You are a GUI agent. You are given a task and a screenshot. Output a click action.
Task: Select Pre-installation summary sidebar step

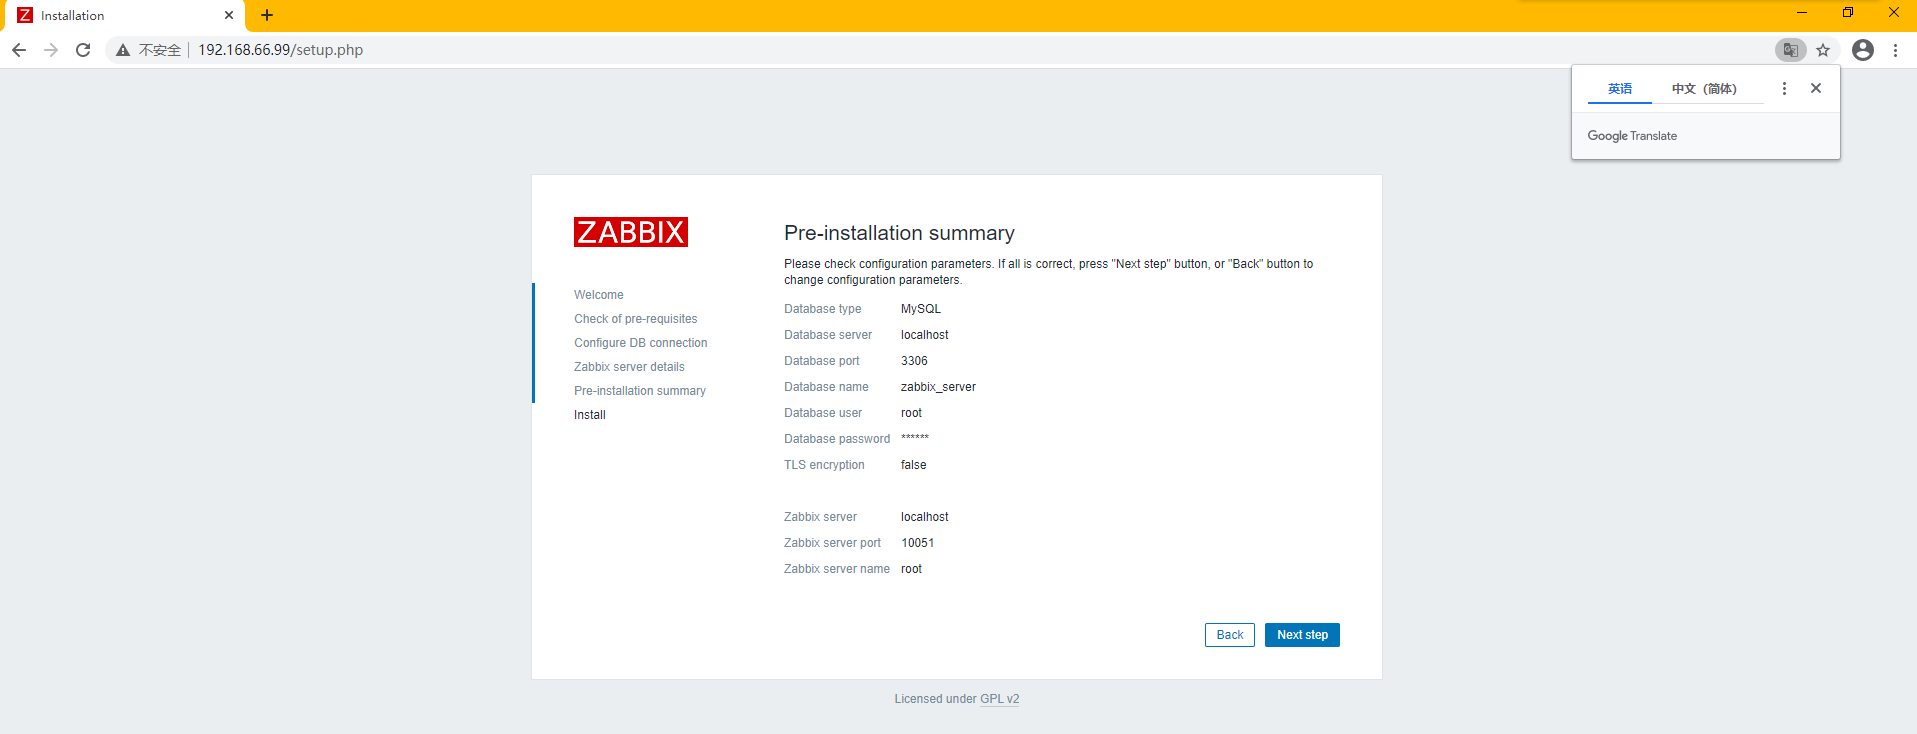coord(640,391)
